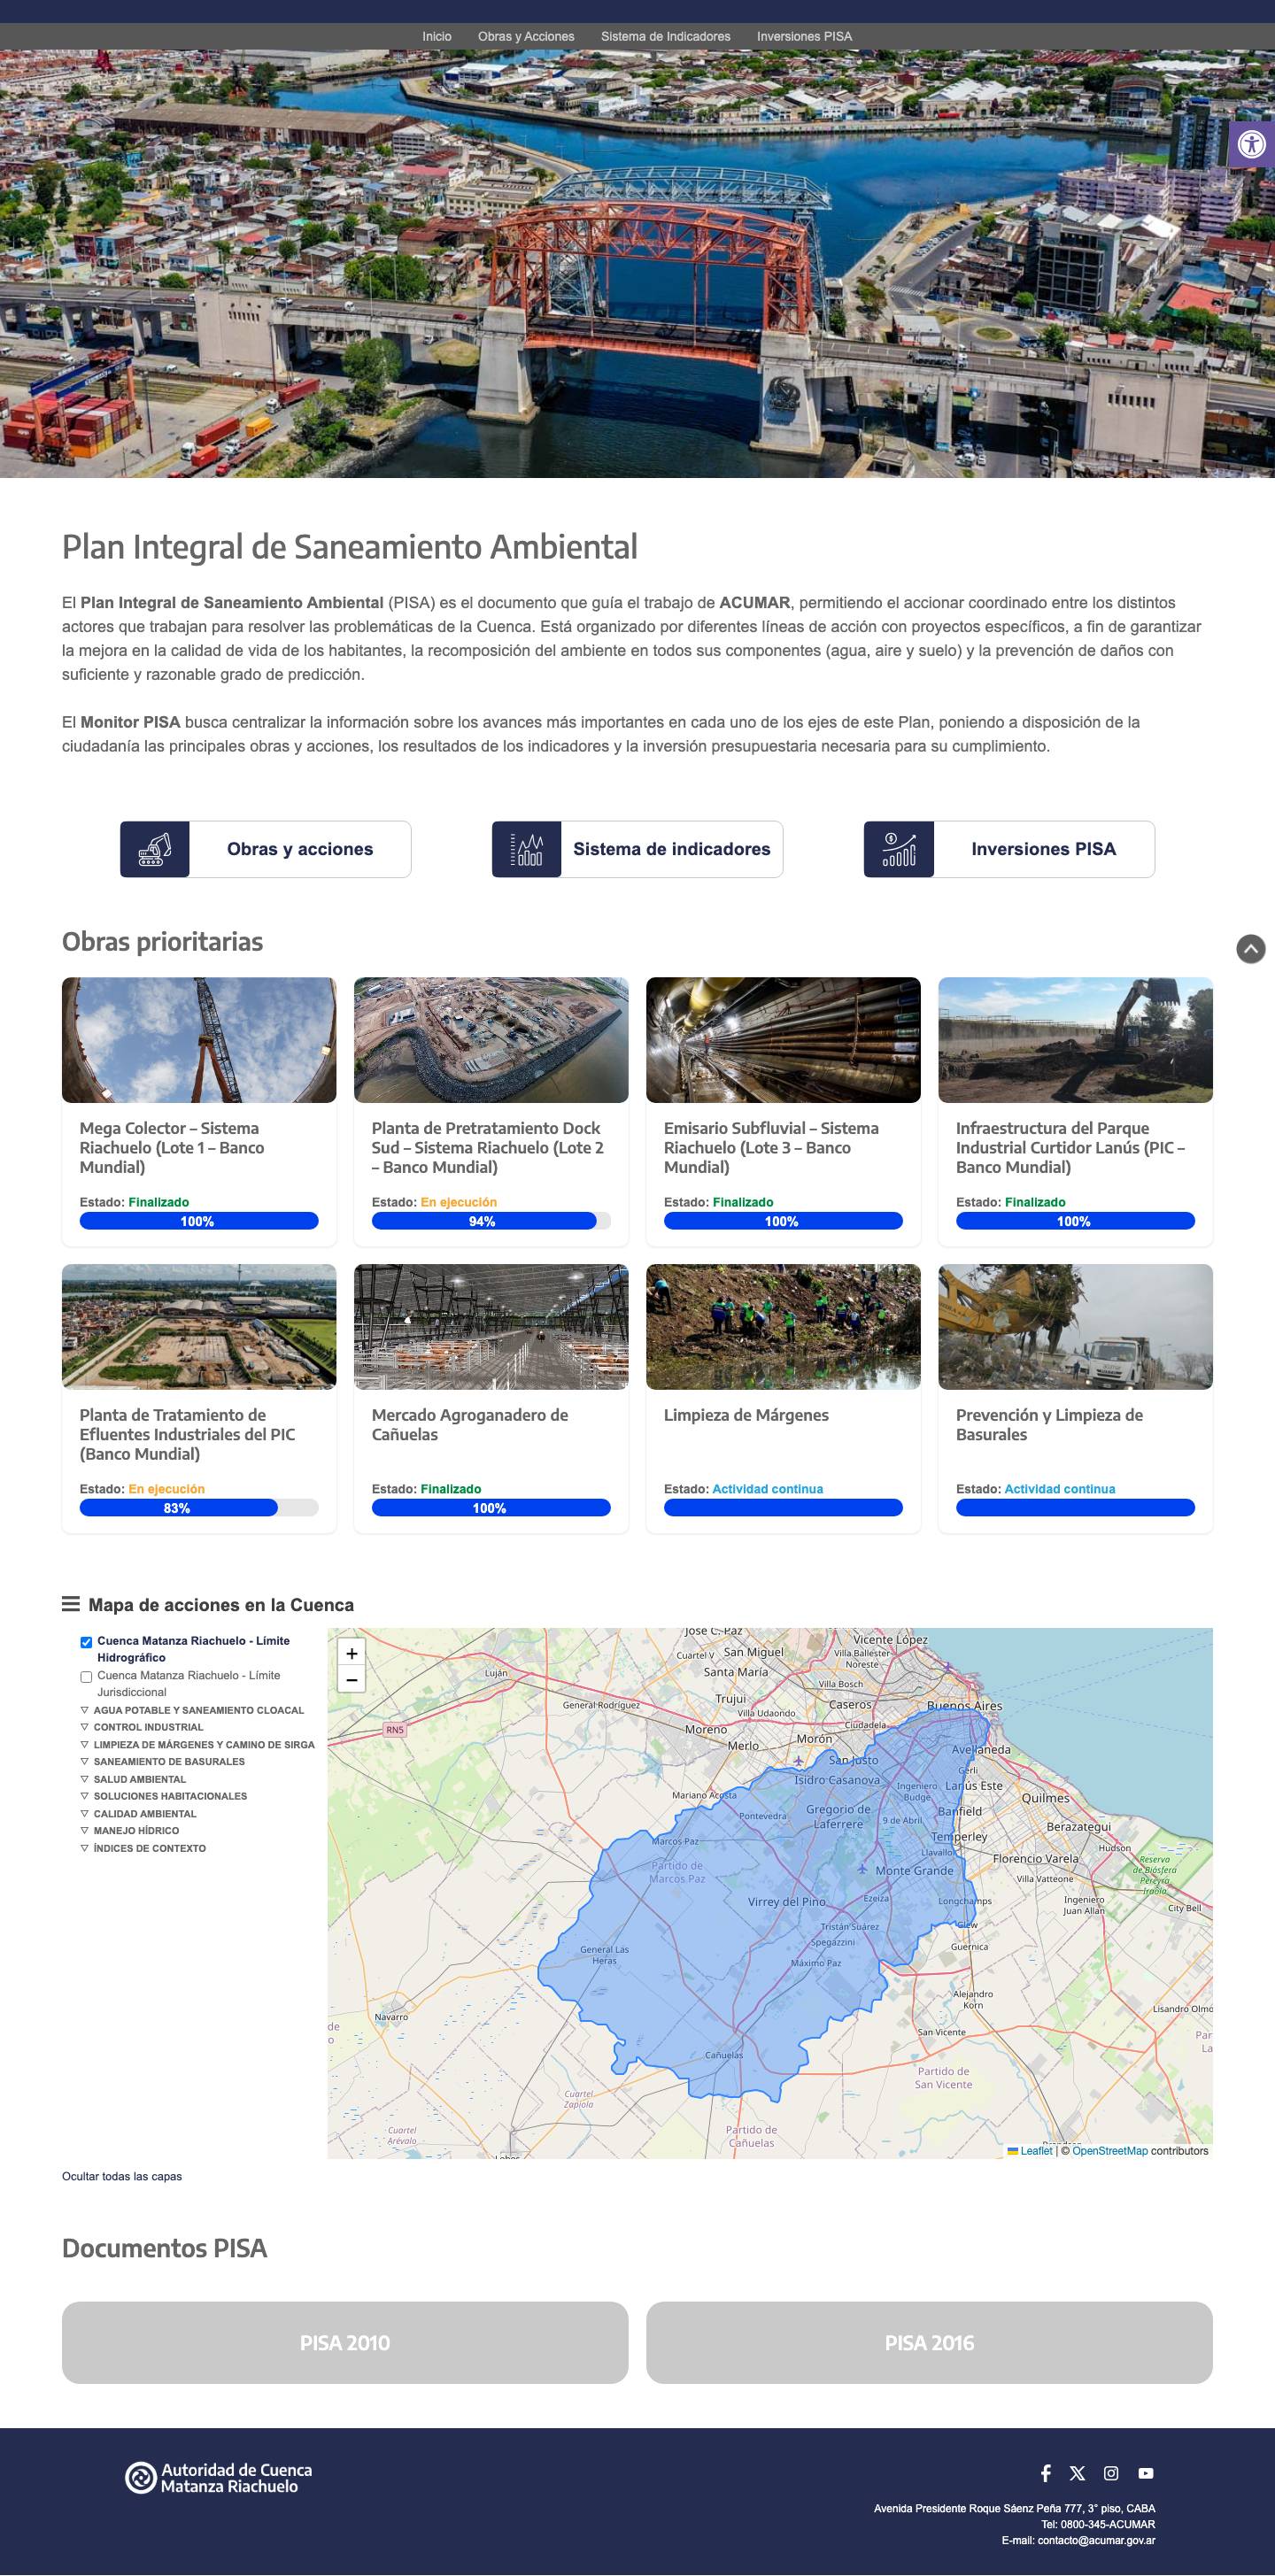The image size is (1275, 2576).
Task: Open the Planta de Tratamiento de Efluentes photo
Action: coord(199,1327)
